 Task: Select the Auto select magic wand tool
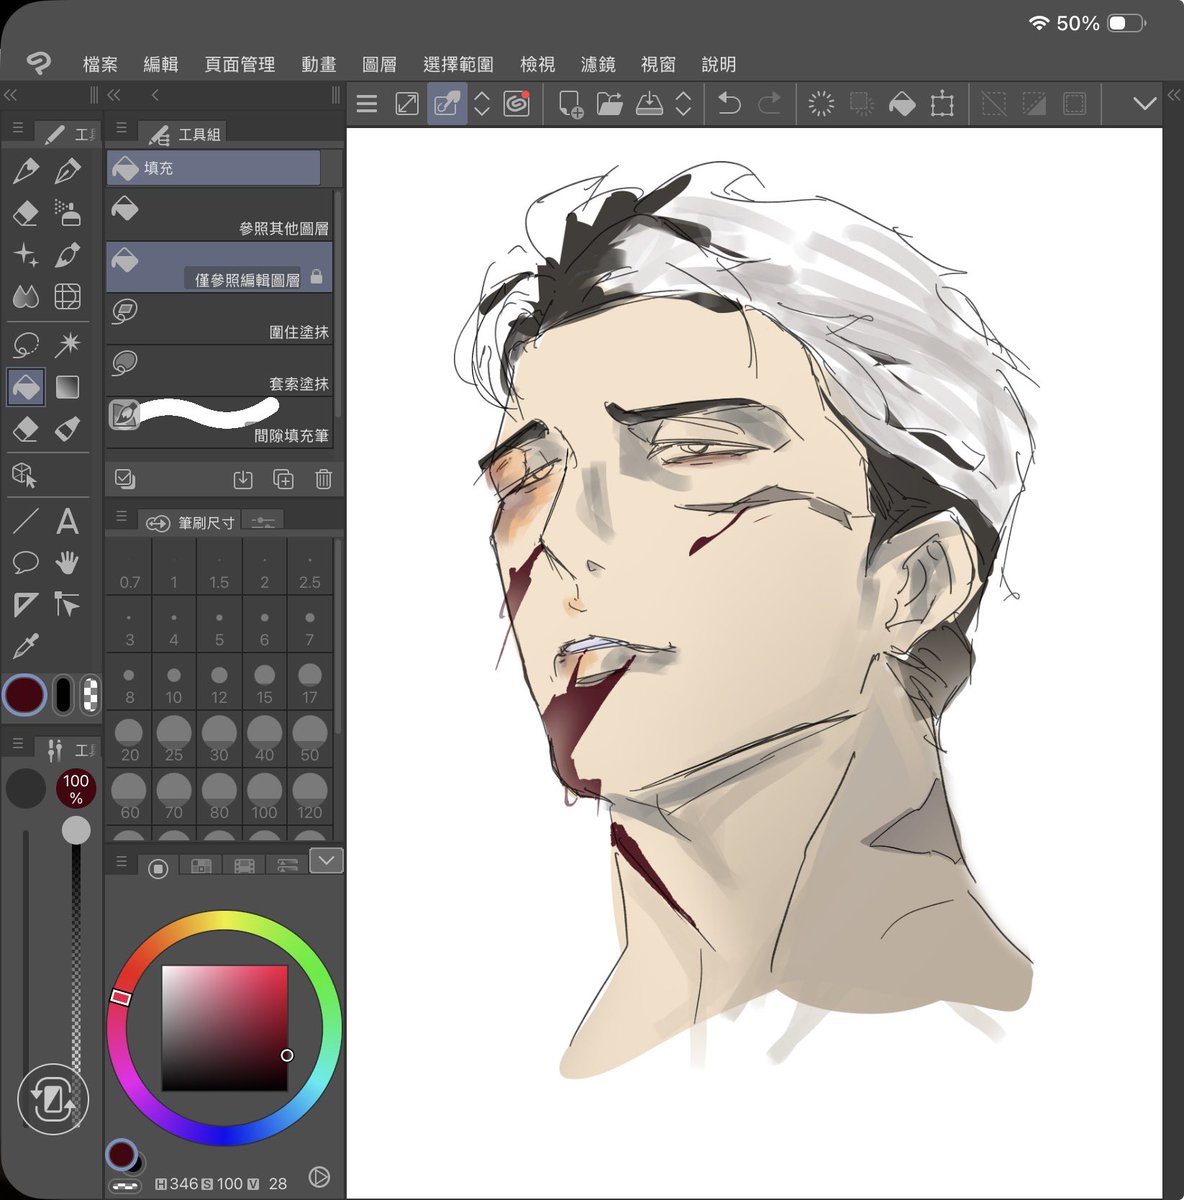coord(67,345)
